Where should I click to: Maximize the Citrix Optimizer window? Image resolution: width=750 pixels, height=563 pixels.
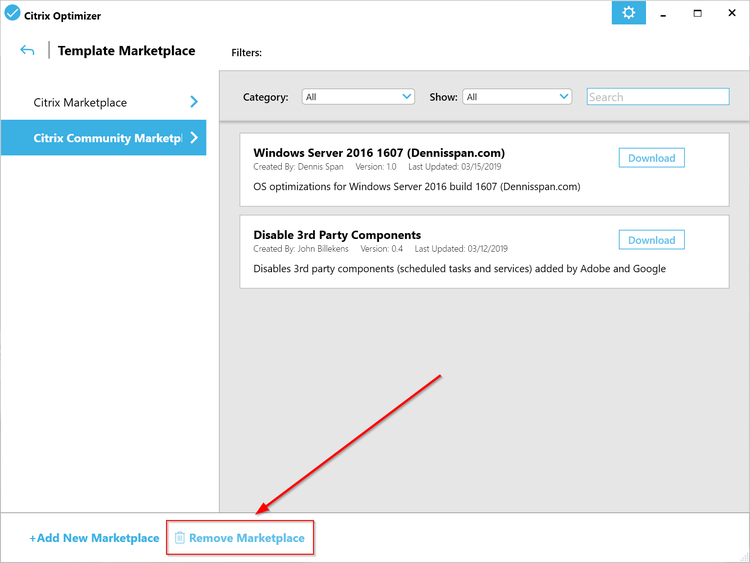tap(697, 13)
